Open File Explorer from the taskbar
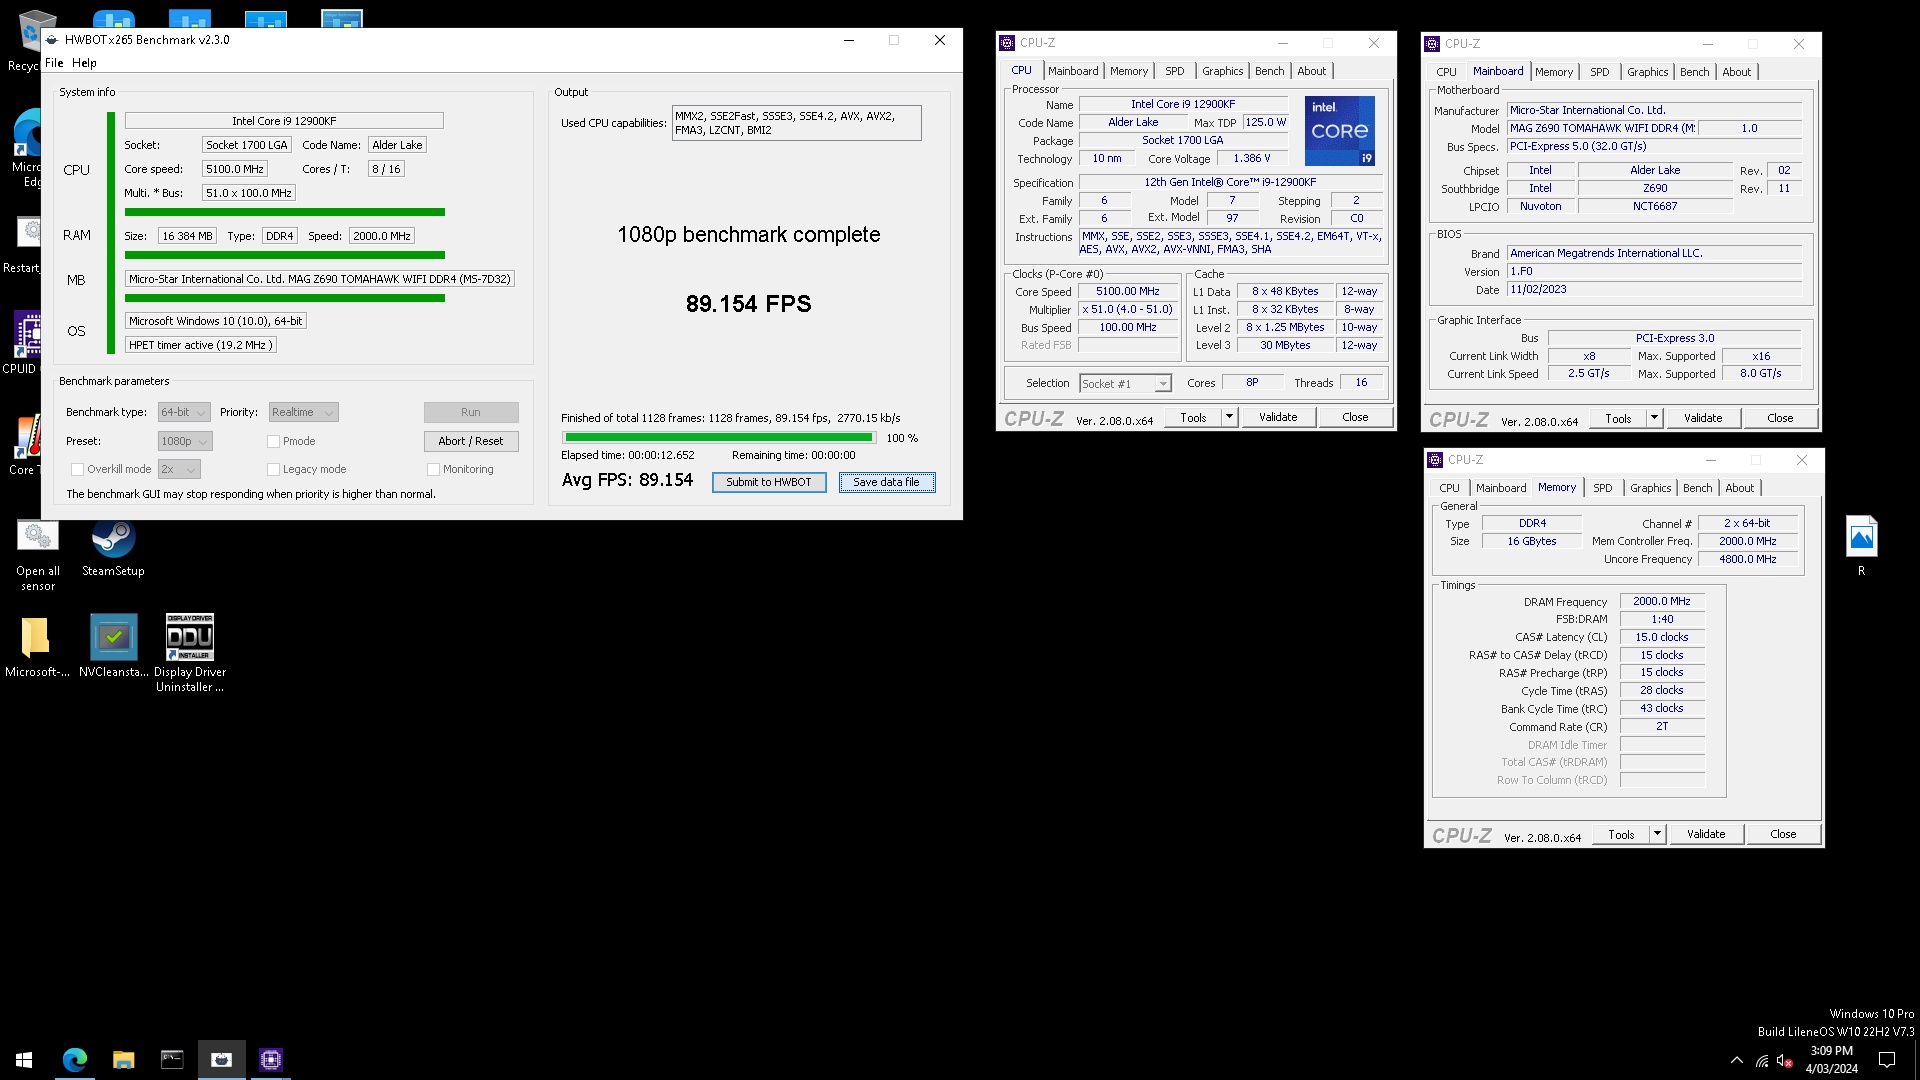1920x1080 pixels. (x=123, y=1059)
